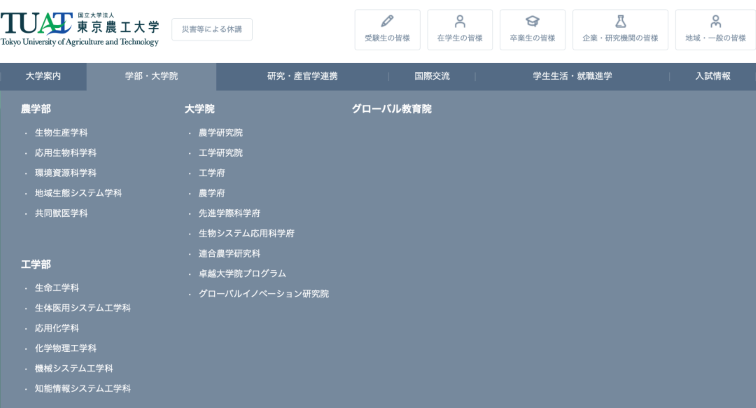Select 知能情報システム工学科 under 工学部

point(82,388)
